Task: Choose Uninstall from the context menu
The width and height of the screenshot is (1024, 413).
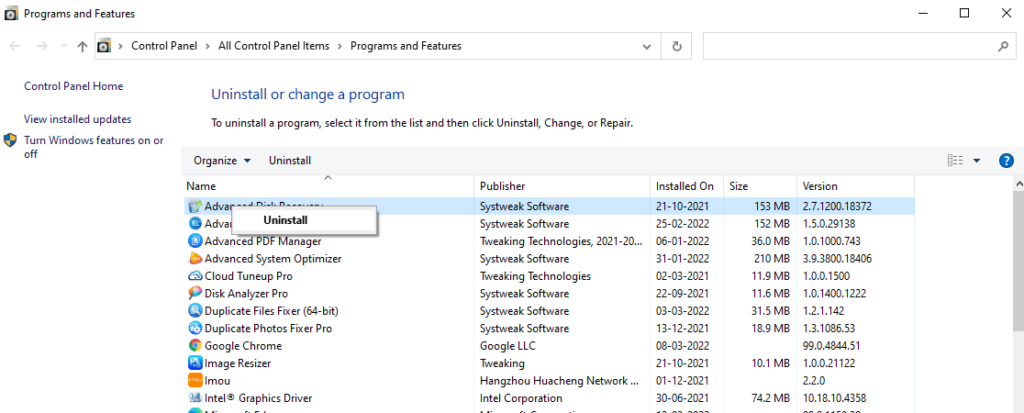Action: coord(304,220)
